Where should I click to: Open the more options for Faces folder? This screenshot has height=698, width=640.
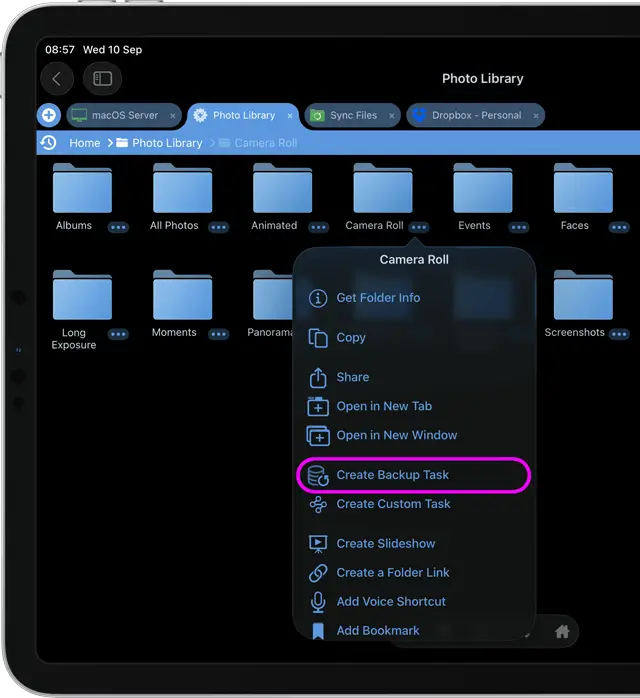tap(619, 227)
